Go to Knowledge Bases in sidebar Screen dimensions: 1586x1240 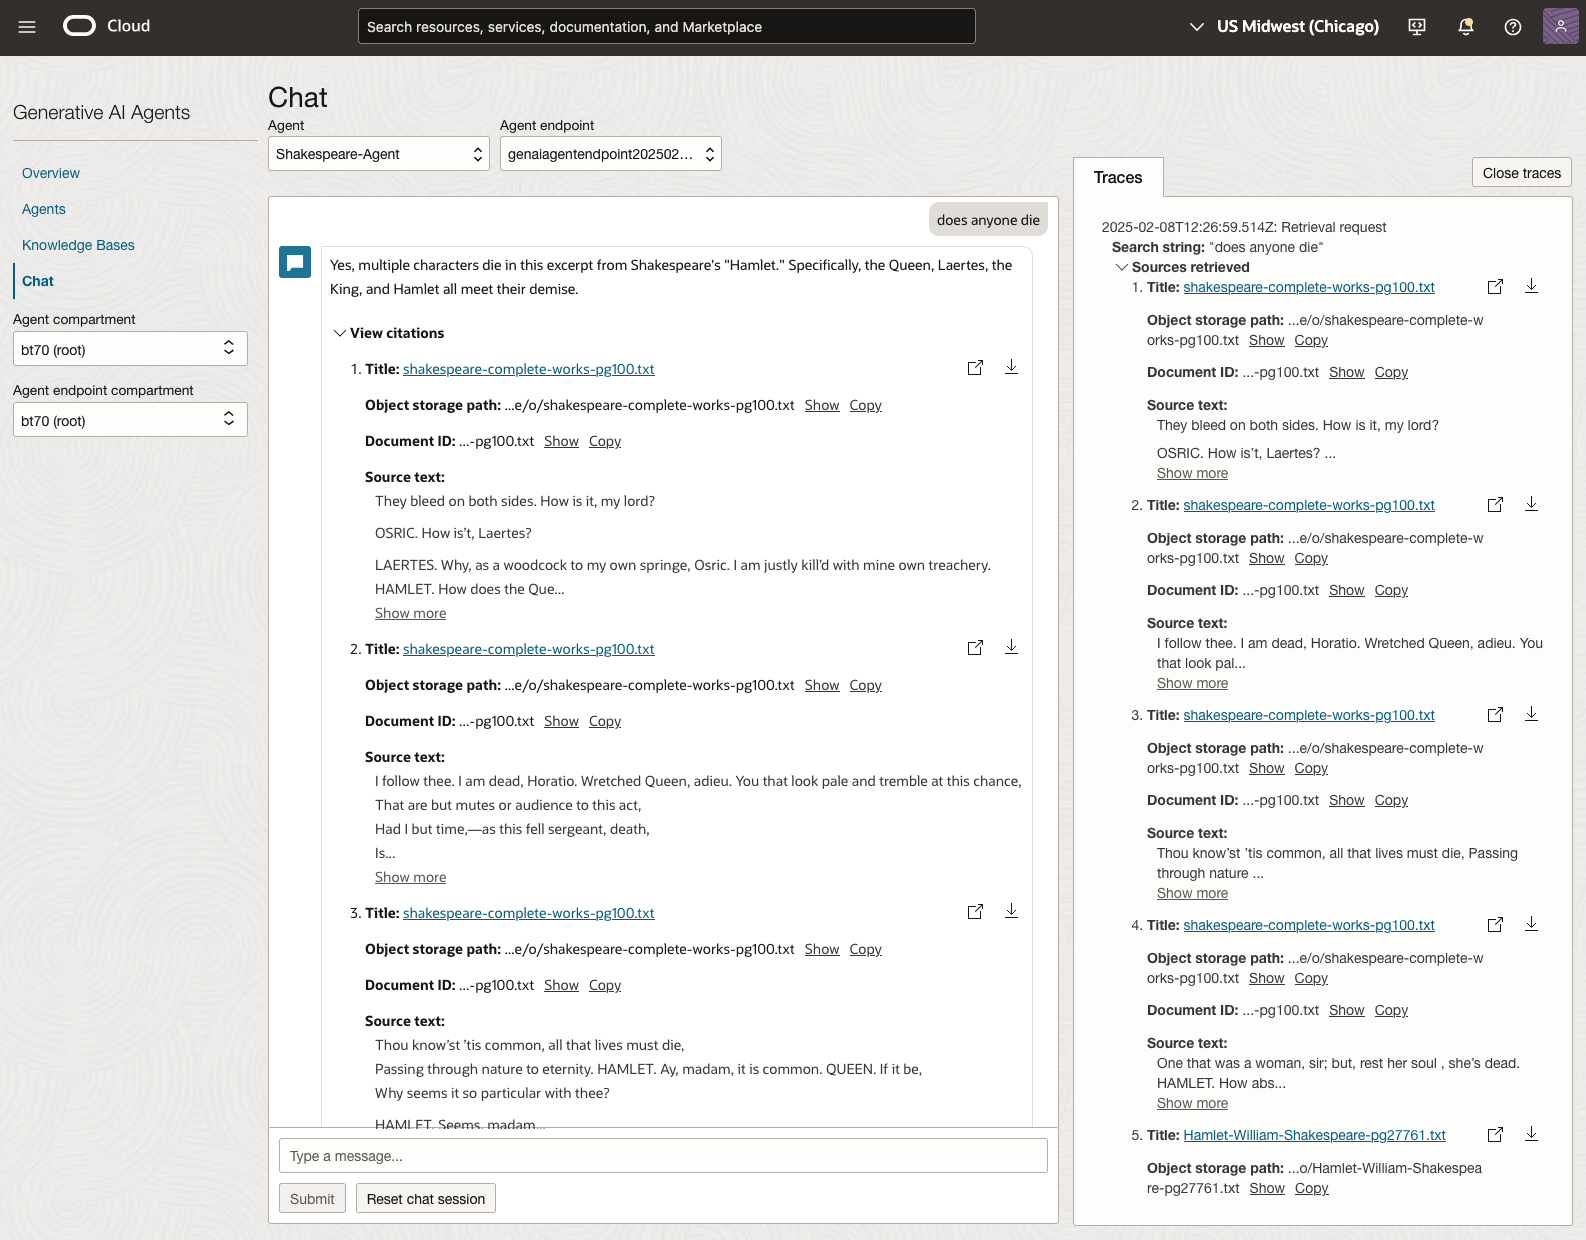78,245
